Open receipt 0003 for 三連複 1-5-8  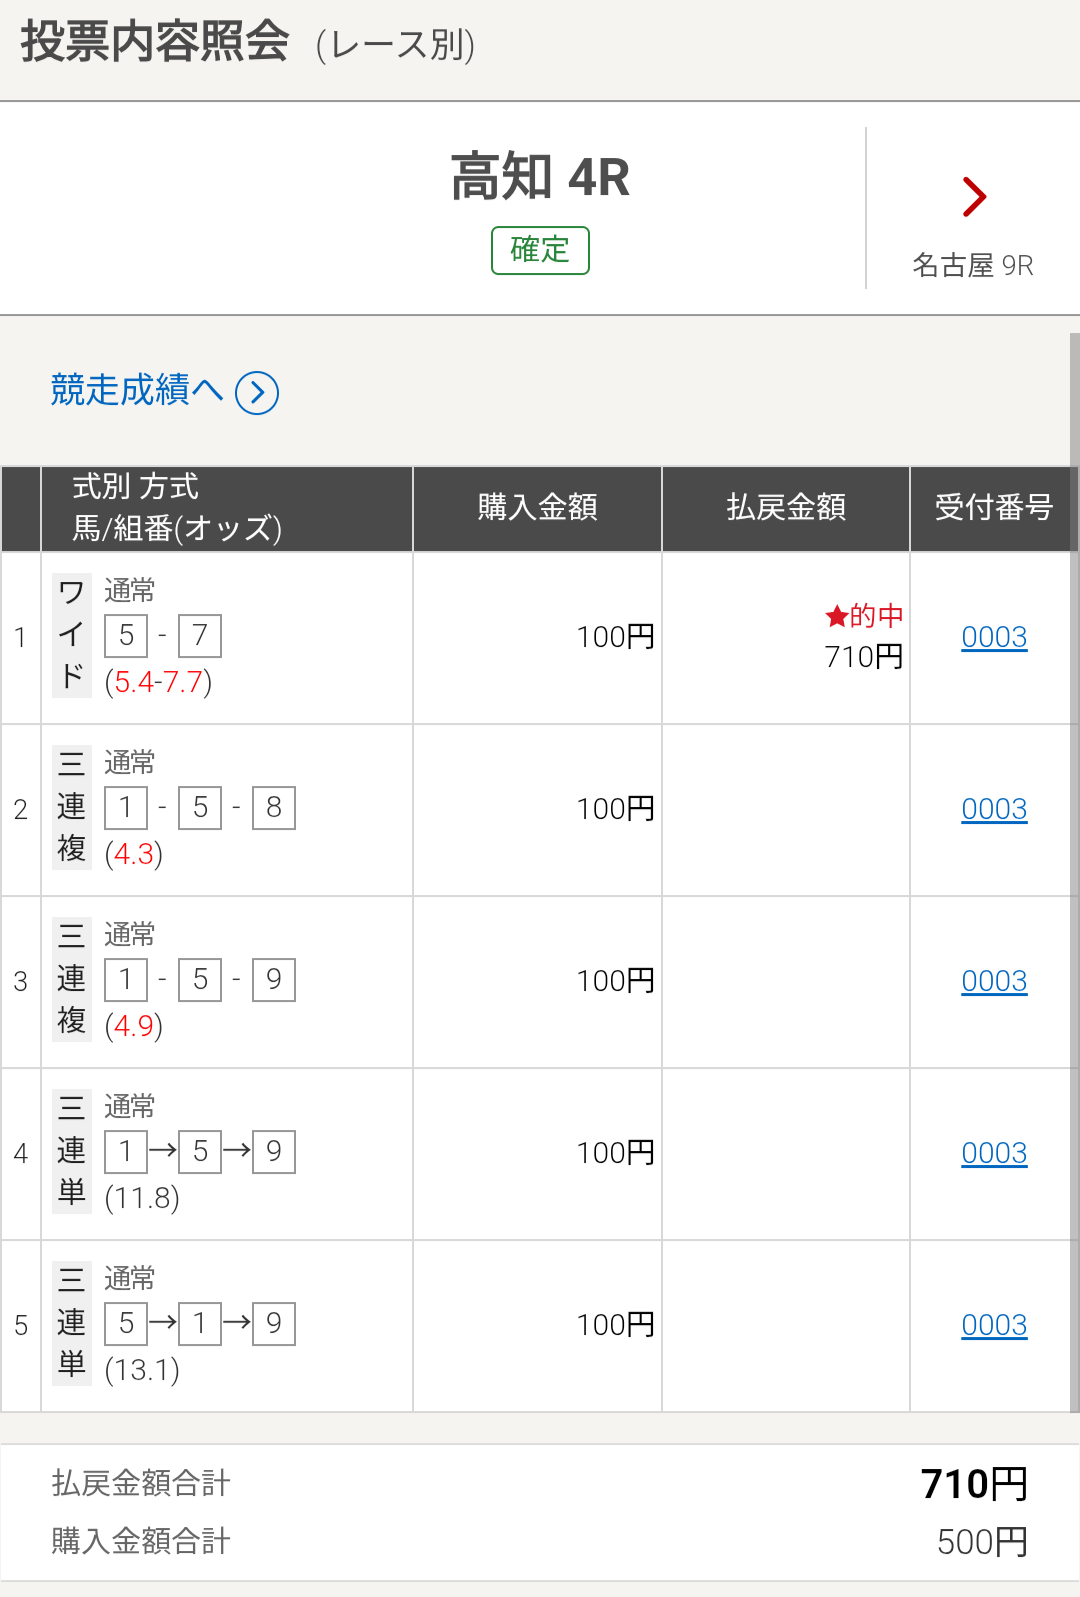[994, 809]
